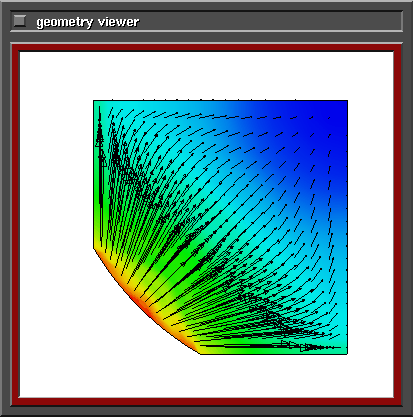The width and height of the screenshot is (413, 417).
Task: Click the top-left corner of the mesh
Action: pos(94,101)
